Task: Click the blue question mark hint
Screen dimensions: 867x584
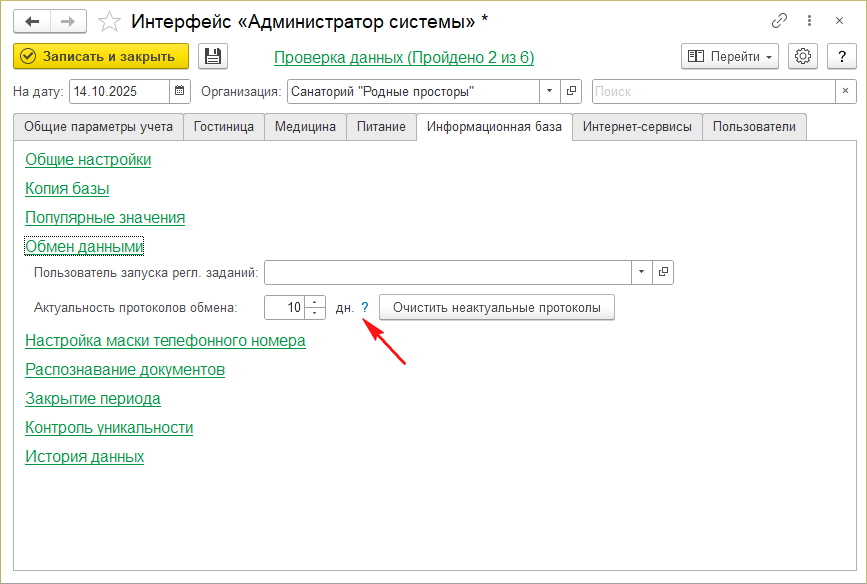Action: [365, 308]
